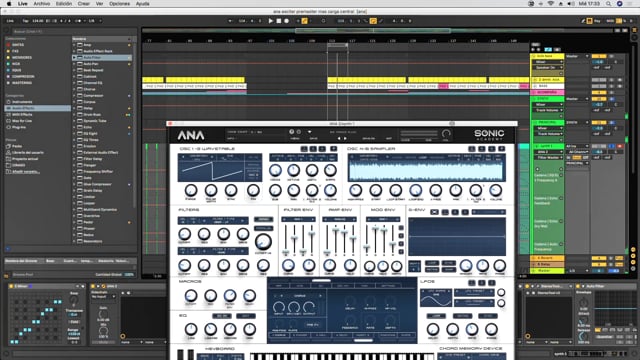Click the Link button
Image resolution: width=640 pixels, height=360 pixels.
[x=10, y=21]
